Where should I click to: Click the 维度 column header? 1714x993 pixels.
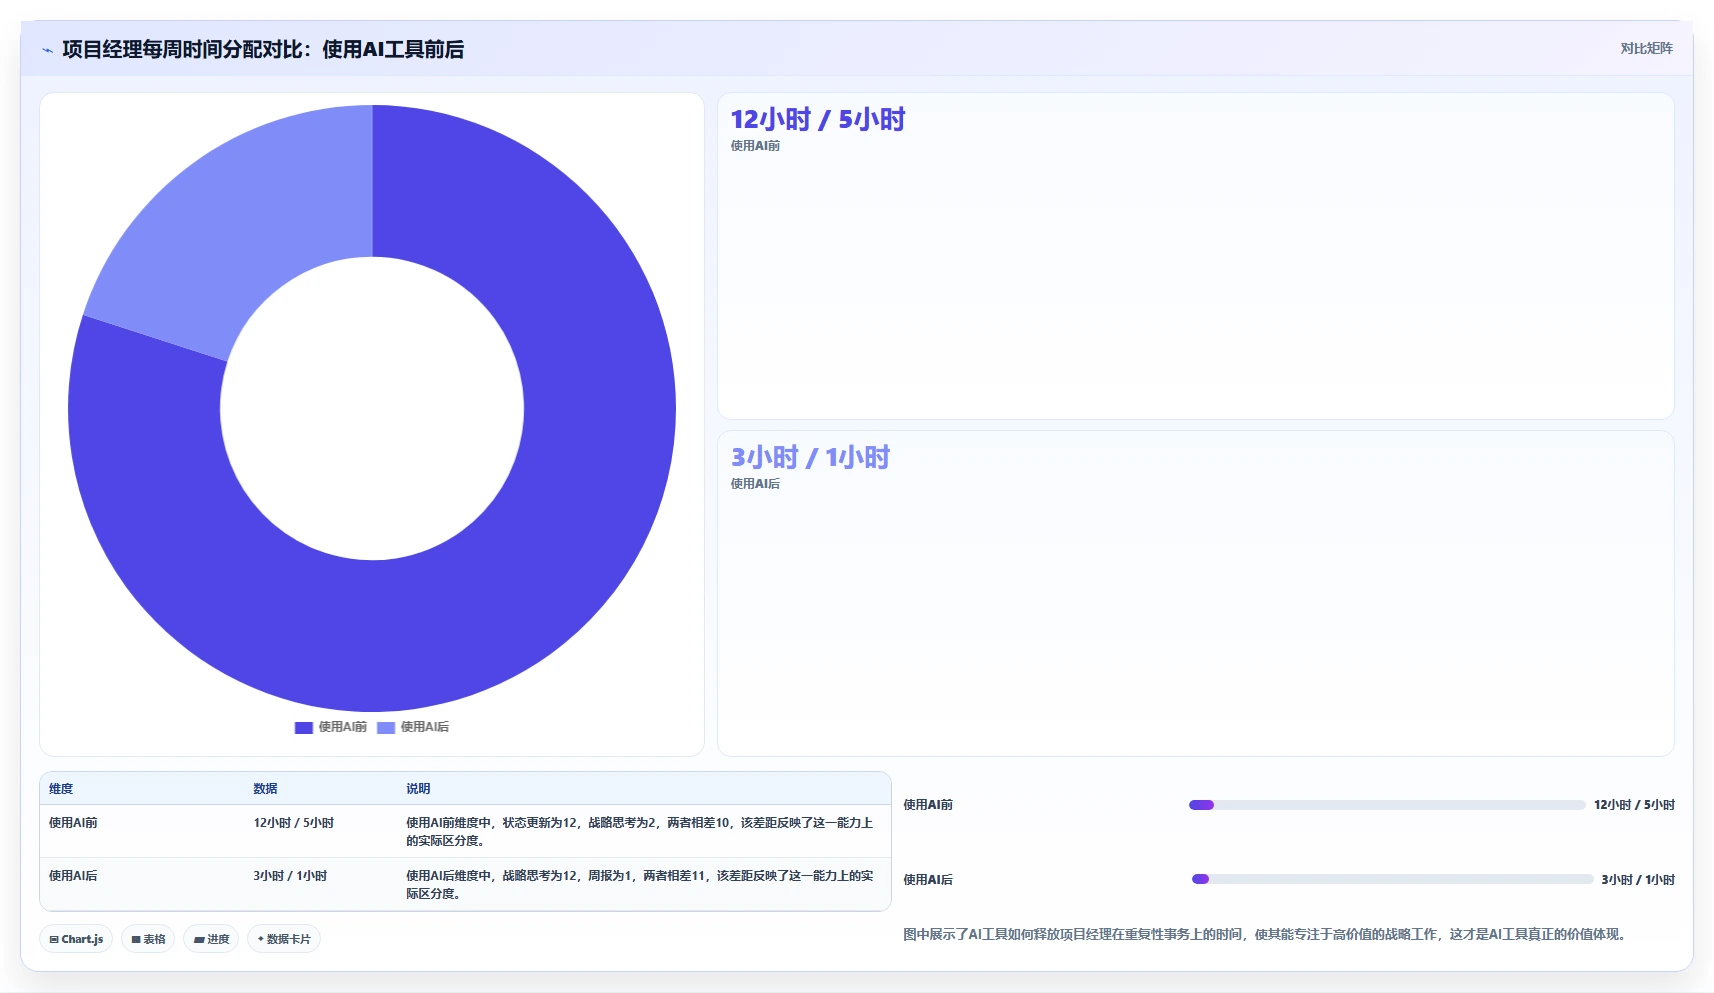coord(61,789)
